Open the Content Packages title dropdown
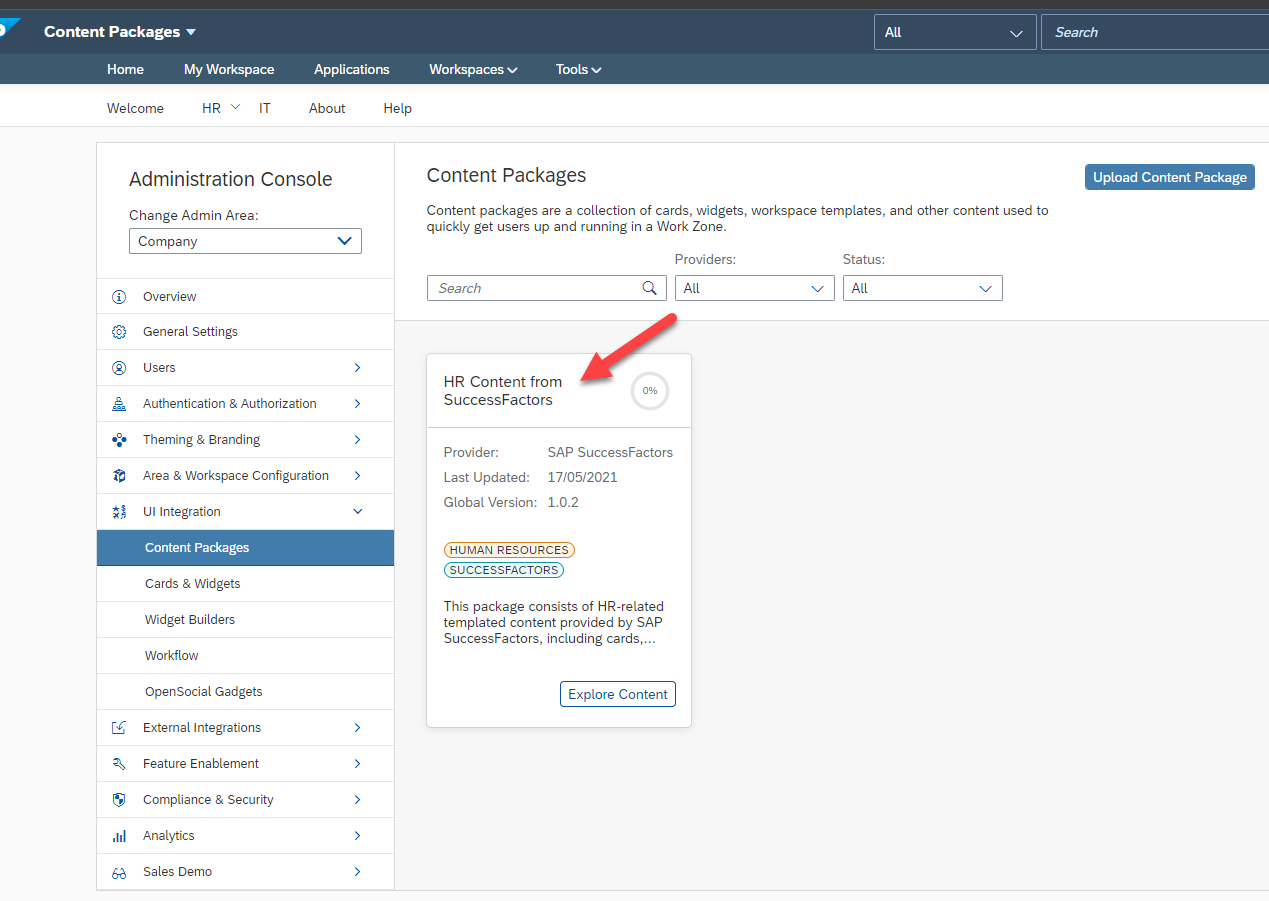Screen dimensions: 1269x901 click(x=120, y=32)
